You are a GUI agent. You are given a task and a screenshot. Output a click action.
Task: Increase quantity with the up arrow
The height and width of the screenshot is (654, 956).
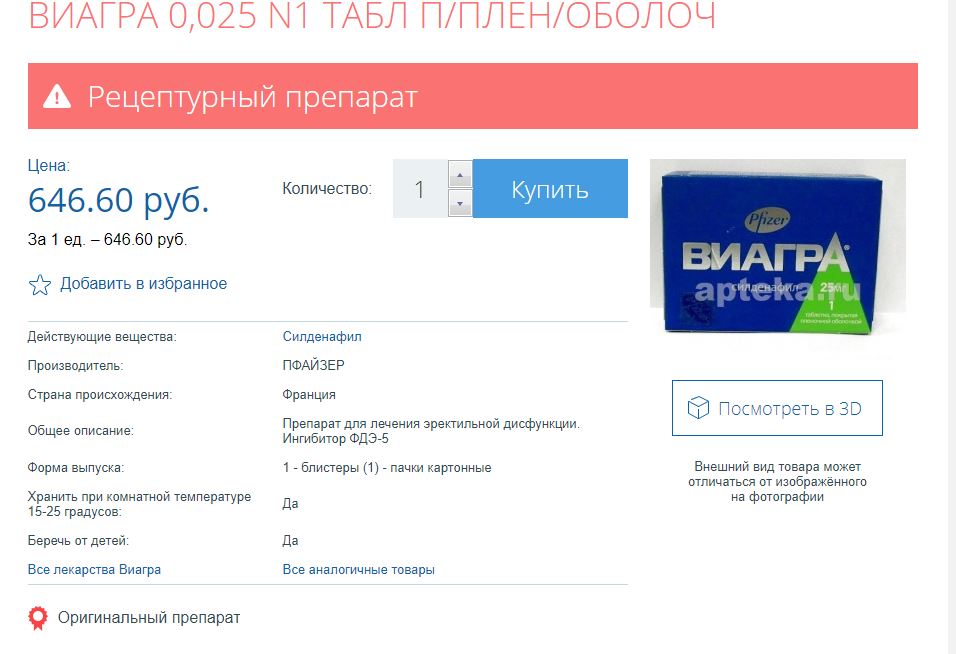tap(460, 175)
